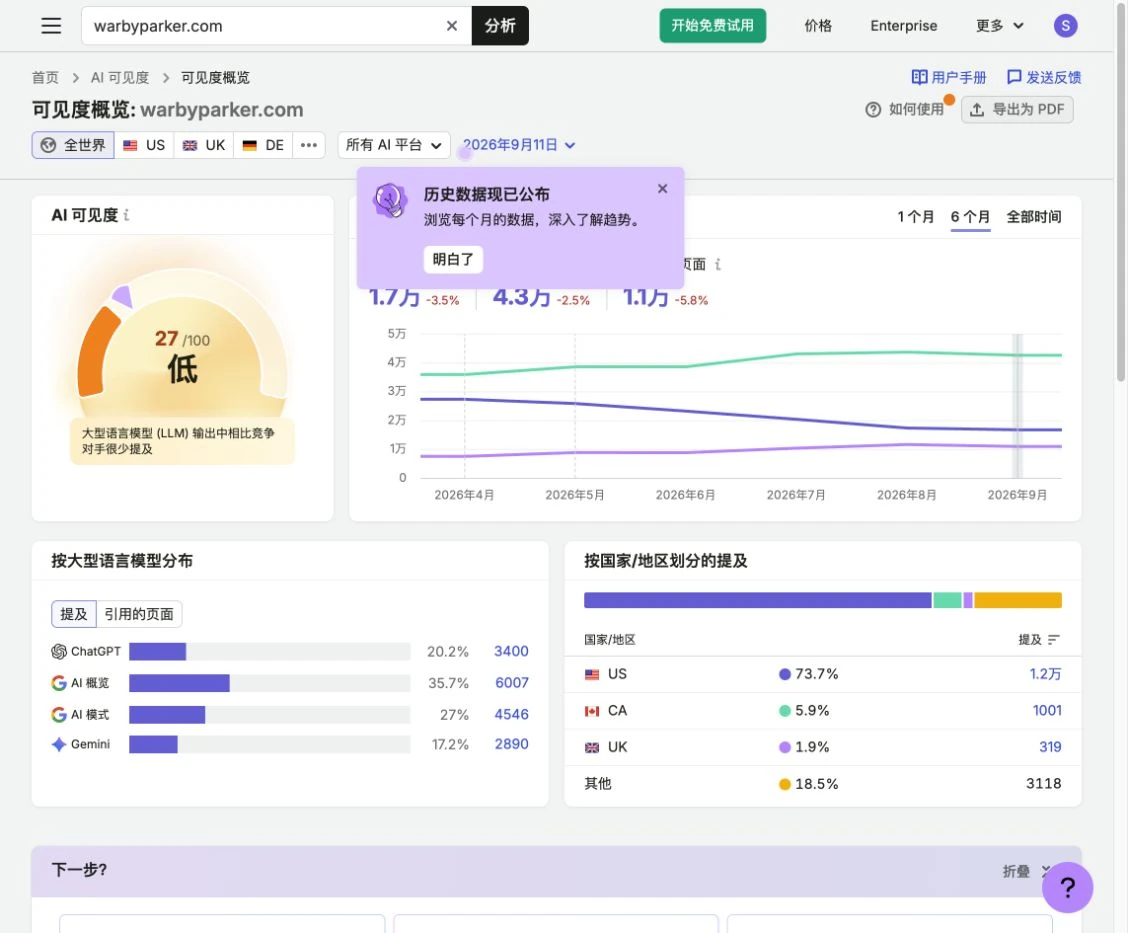Screen dimensions: 1128x933
Task: Collapse the 下一步 section
Action: tap(1027, 871)
